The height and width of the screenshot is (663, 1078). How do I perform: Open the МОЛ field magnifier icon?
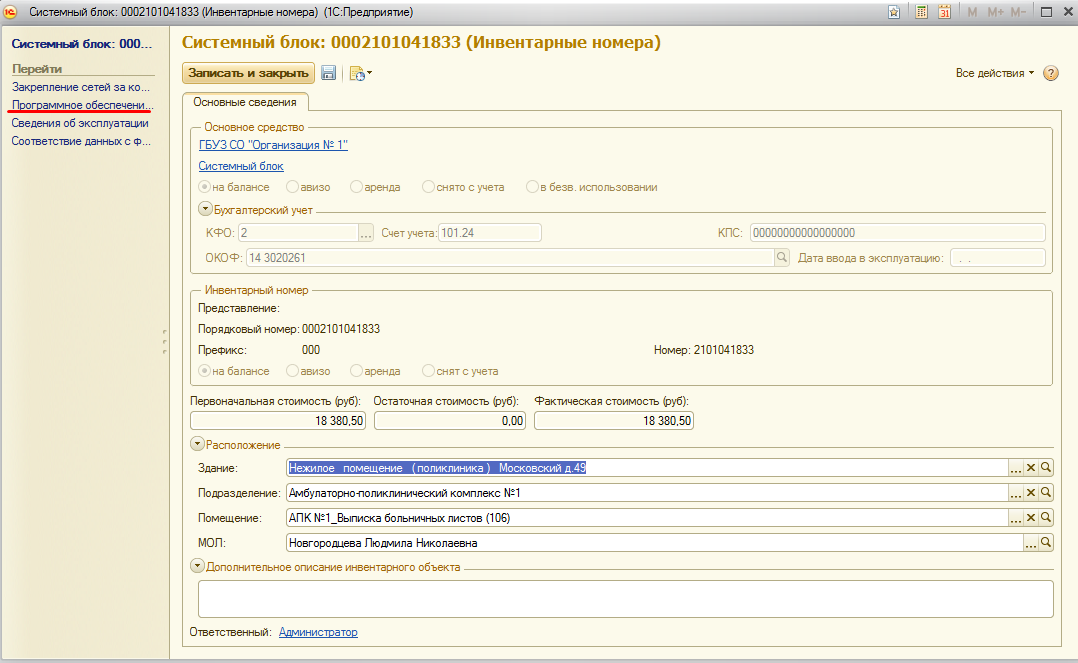coord(1046,543)
